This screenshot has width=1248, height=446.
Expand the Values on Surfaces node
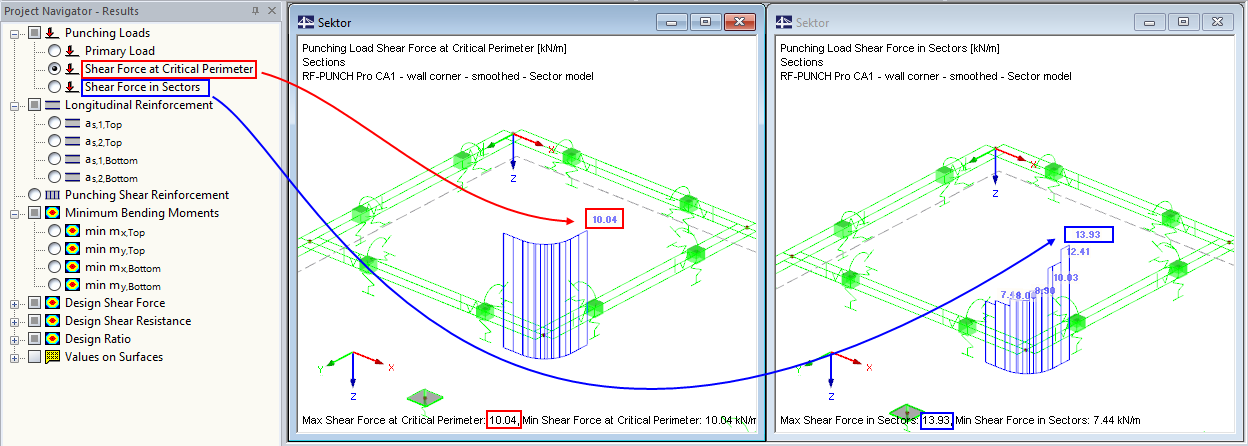tap(15, 357)
